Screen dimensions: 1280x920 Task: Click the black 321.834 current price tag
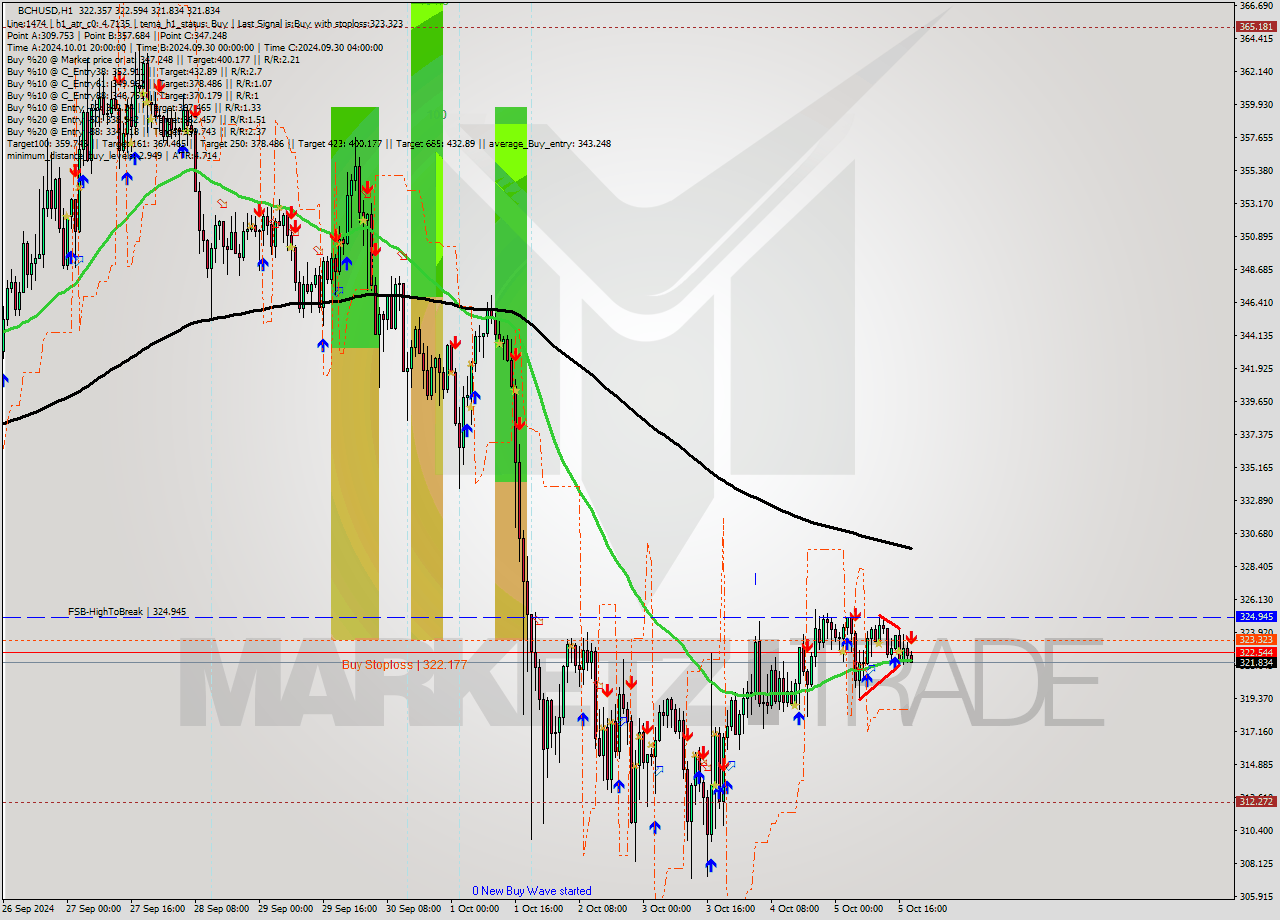1257,662
